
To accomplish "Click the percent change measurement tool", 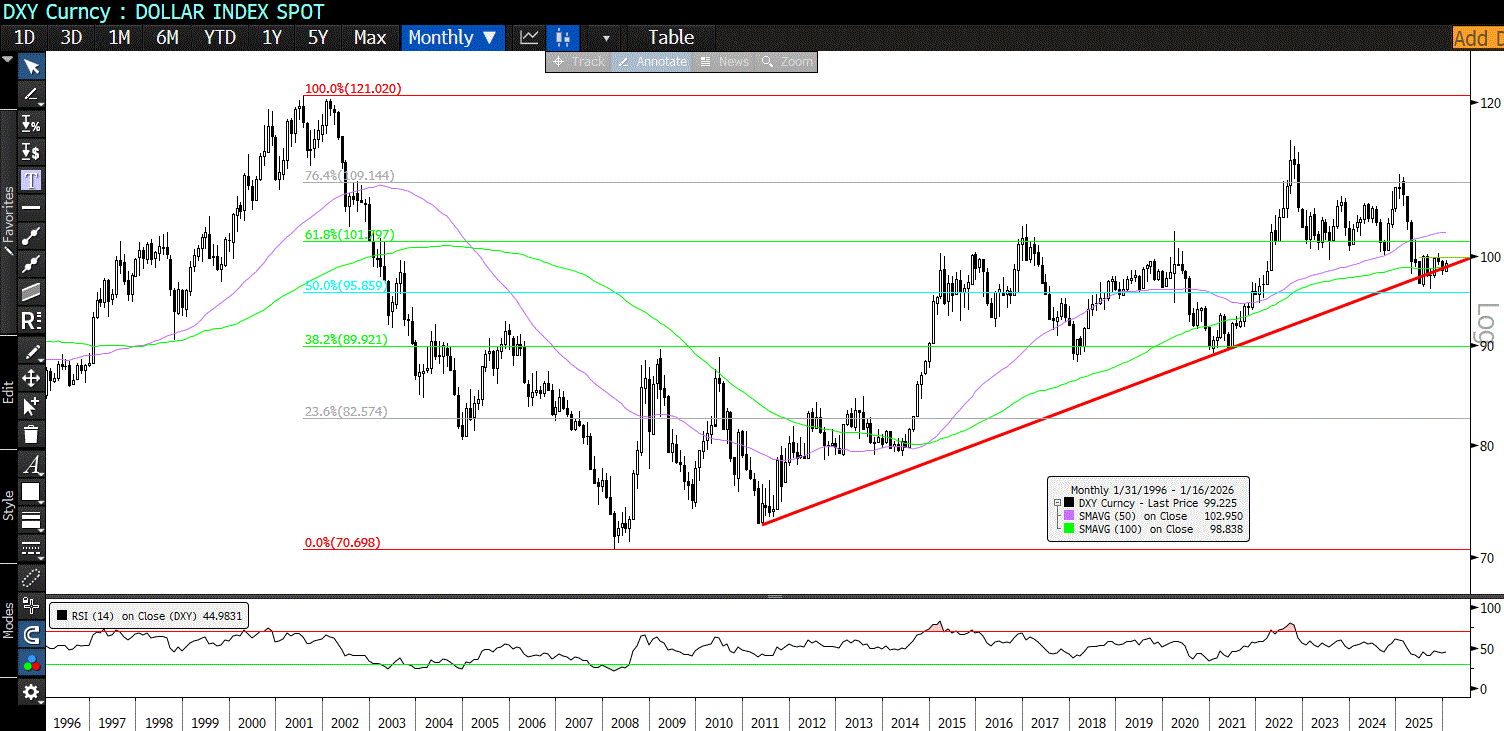I will click(31, 124).
